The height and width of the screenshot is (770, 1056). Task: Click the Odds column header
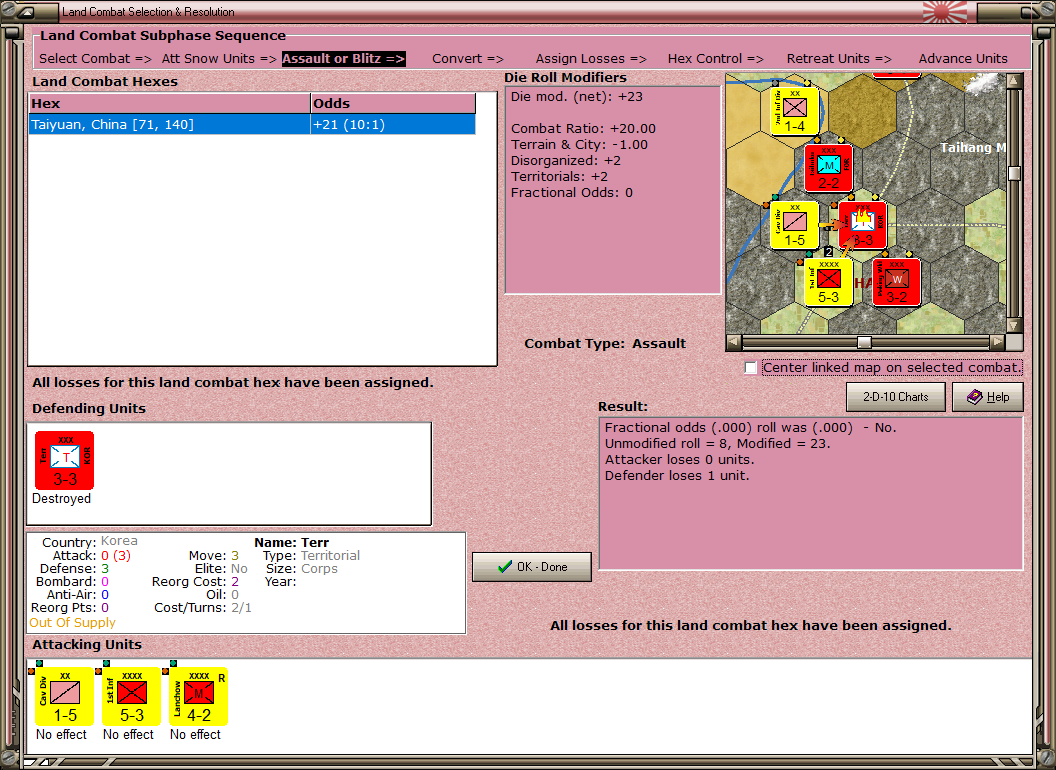tap(393, 103)
